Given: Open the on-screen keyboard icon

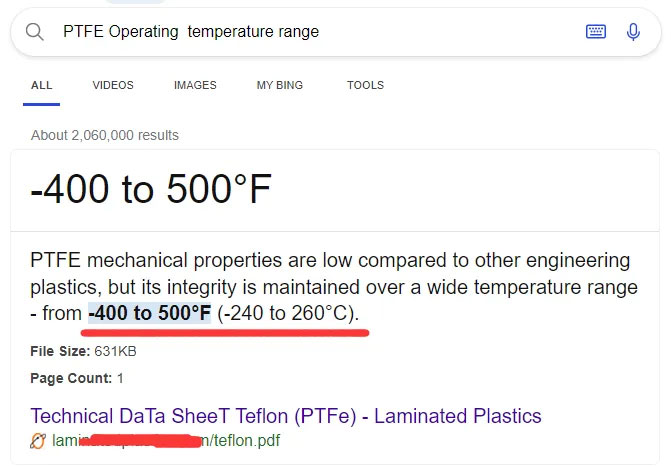Looking at the screenshot, I should tap(596, 32).
